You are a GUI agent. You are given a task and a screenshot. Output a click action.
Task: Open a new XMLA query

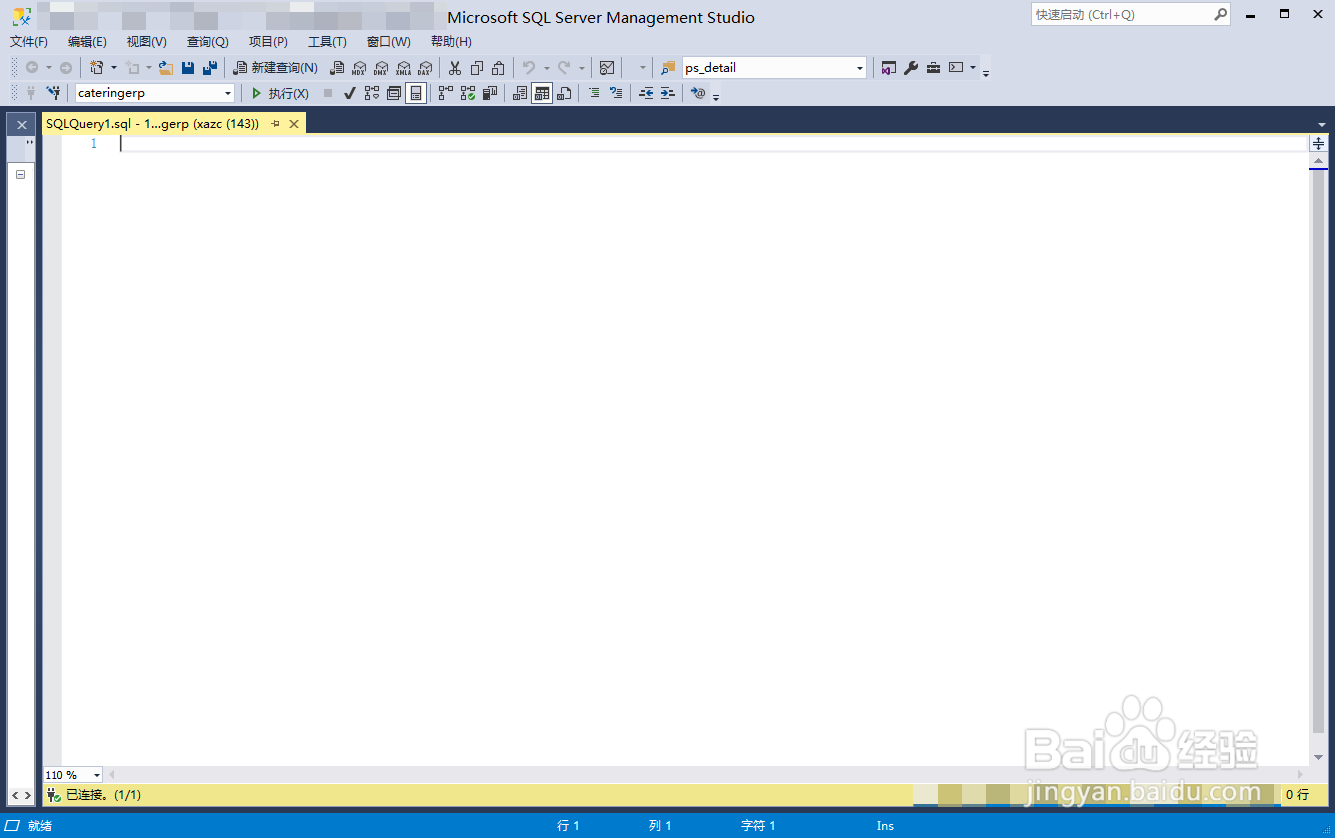coord(403,68)
